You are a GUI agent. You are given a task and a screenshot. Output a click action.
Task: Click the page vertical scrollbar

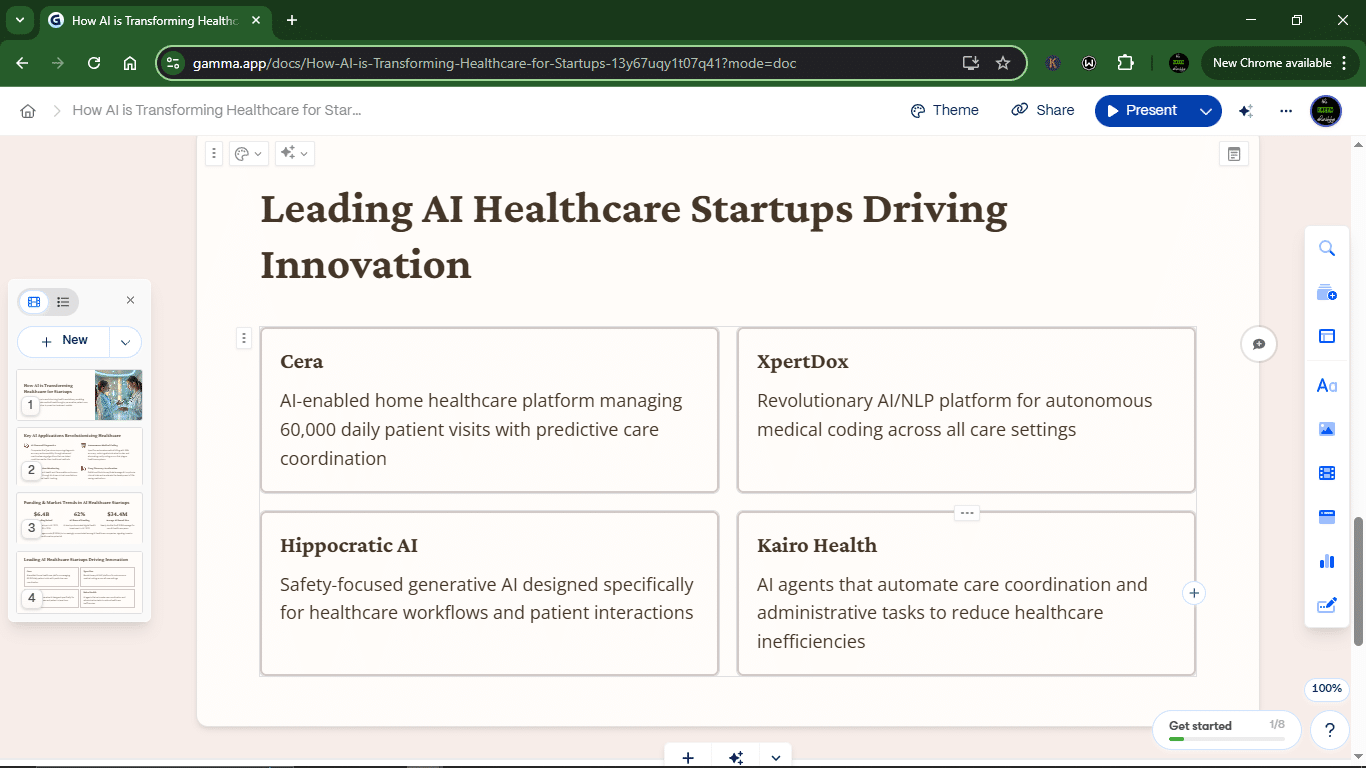coord(1359,581)
